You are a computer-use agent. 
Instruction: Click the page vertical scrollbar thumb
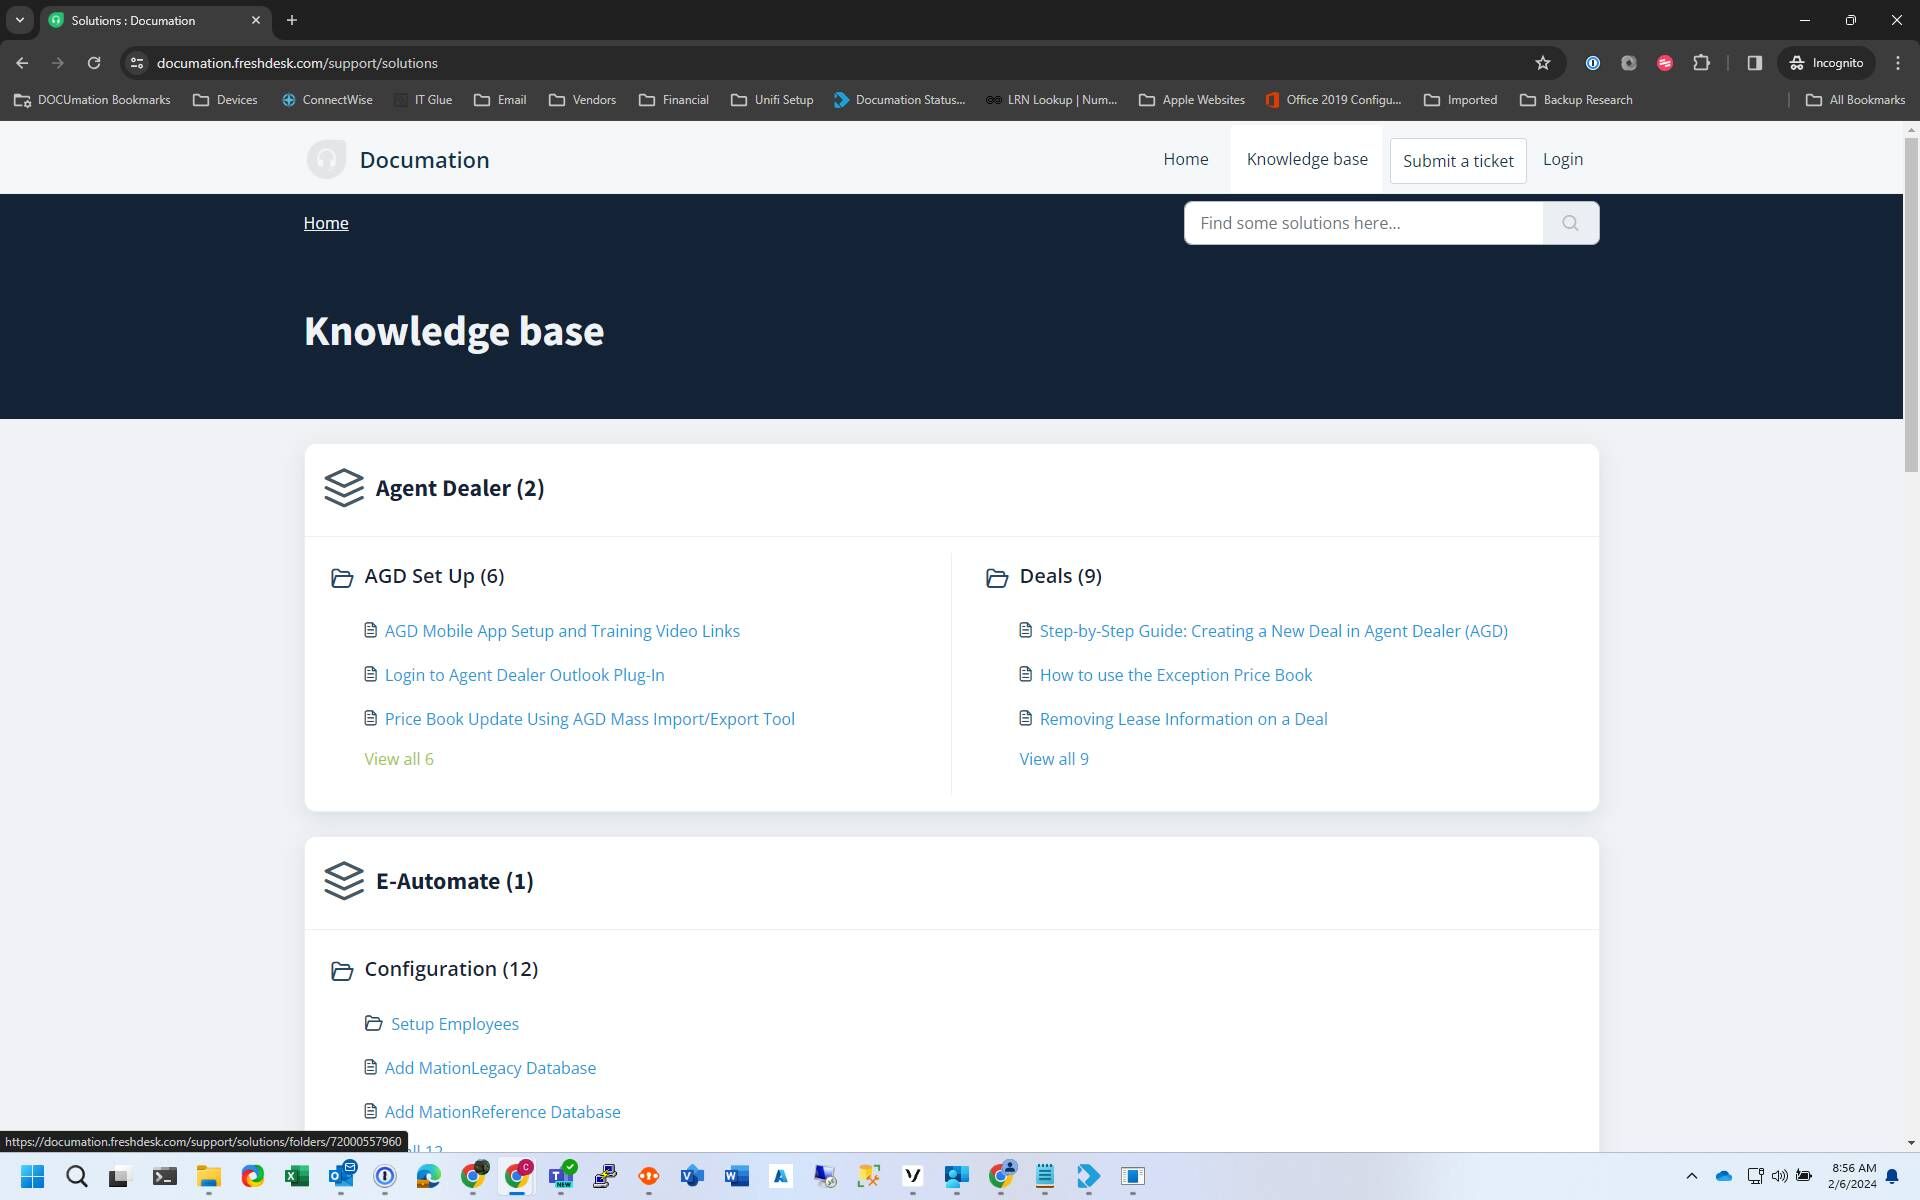point(1911,300)
